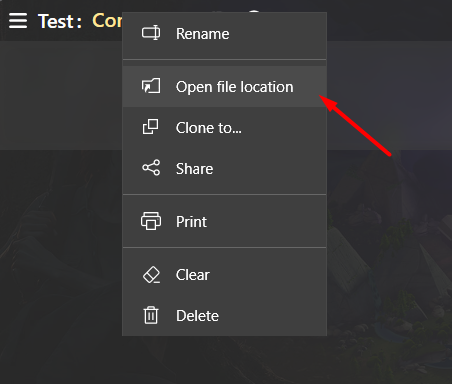
Task: Click the Test: title text
Action: 60,21
